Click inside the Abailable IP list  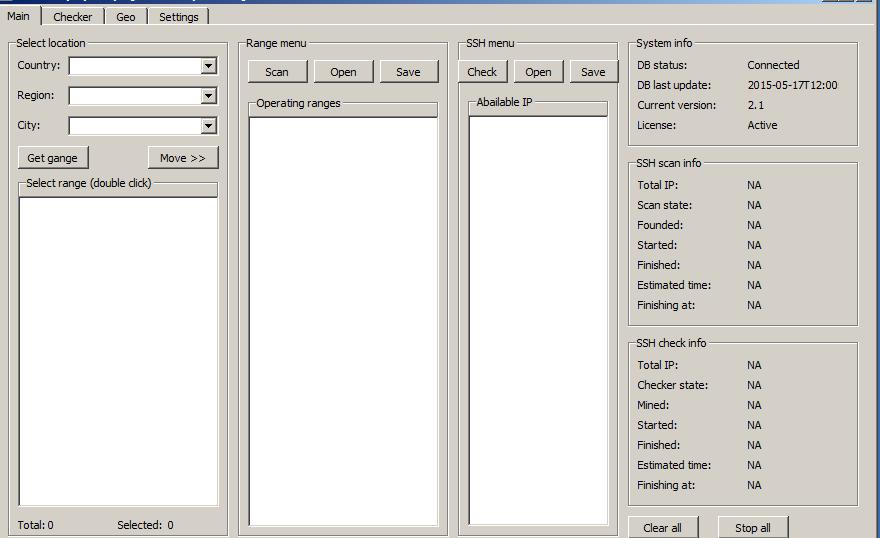tap(538, 320)
